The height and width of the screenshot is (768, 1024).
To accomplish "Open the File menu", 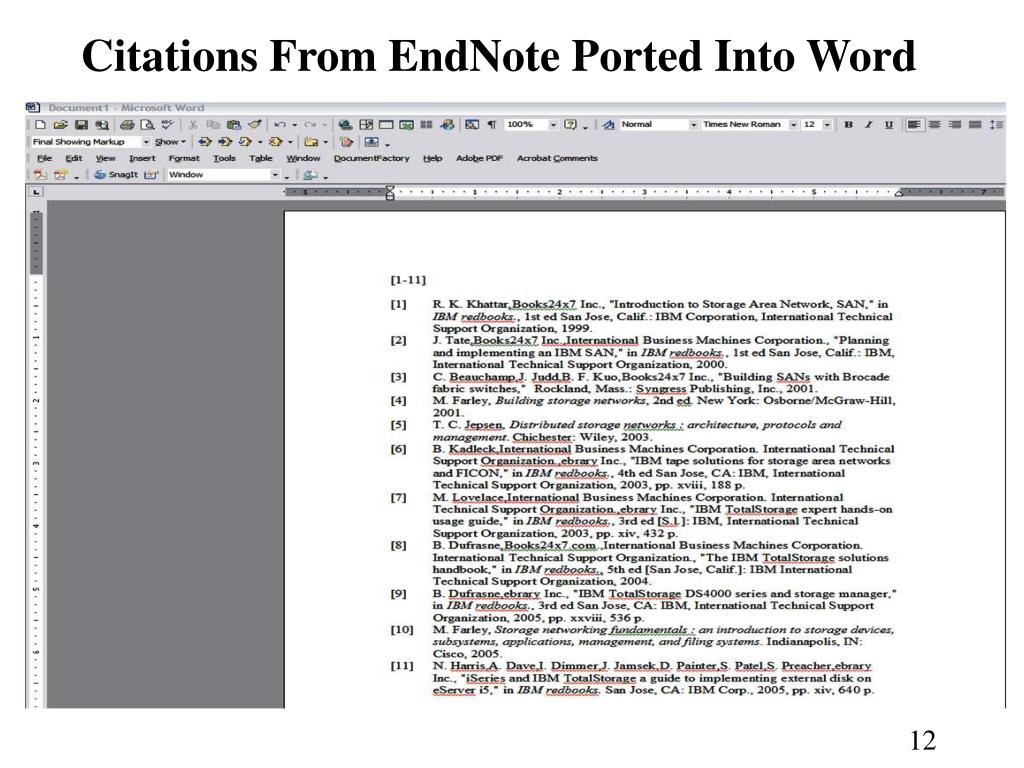I will pos(44,158).
